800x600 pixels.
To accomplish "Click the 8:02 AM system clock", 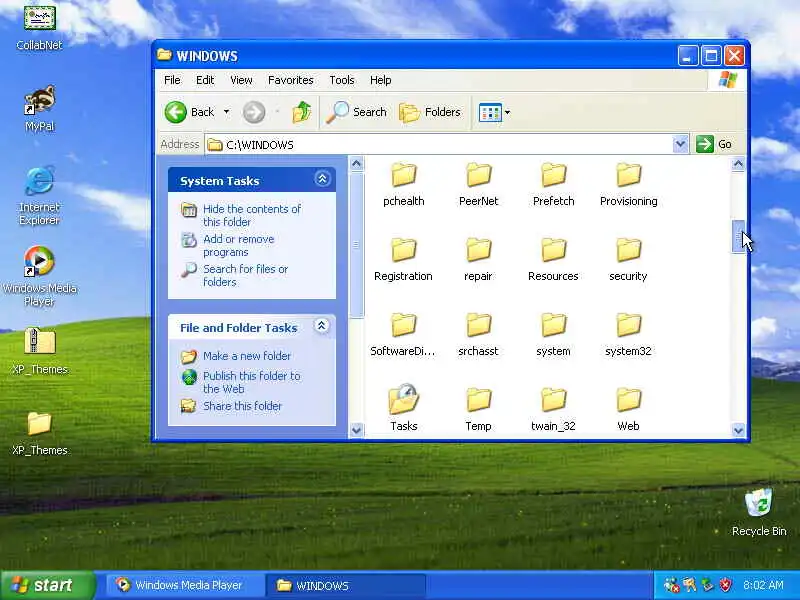I will point(763,585).
